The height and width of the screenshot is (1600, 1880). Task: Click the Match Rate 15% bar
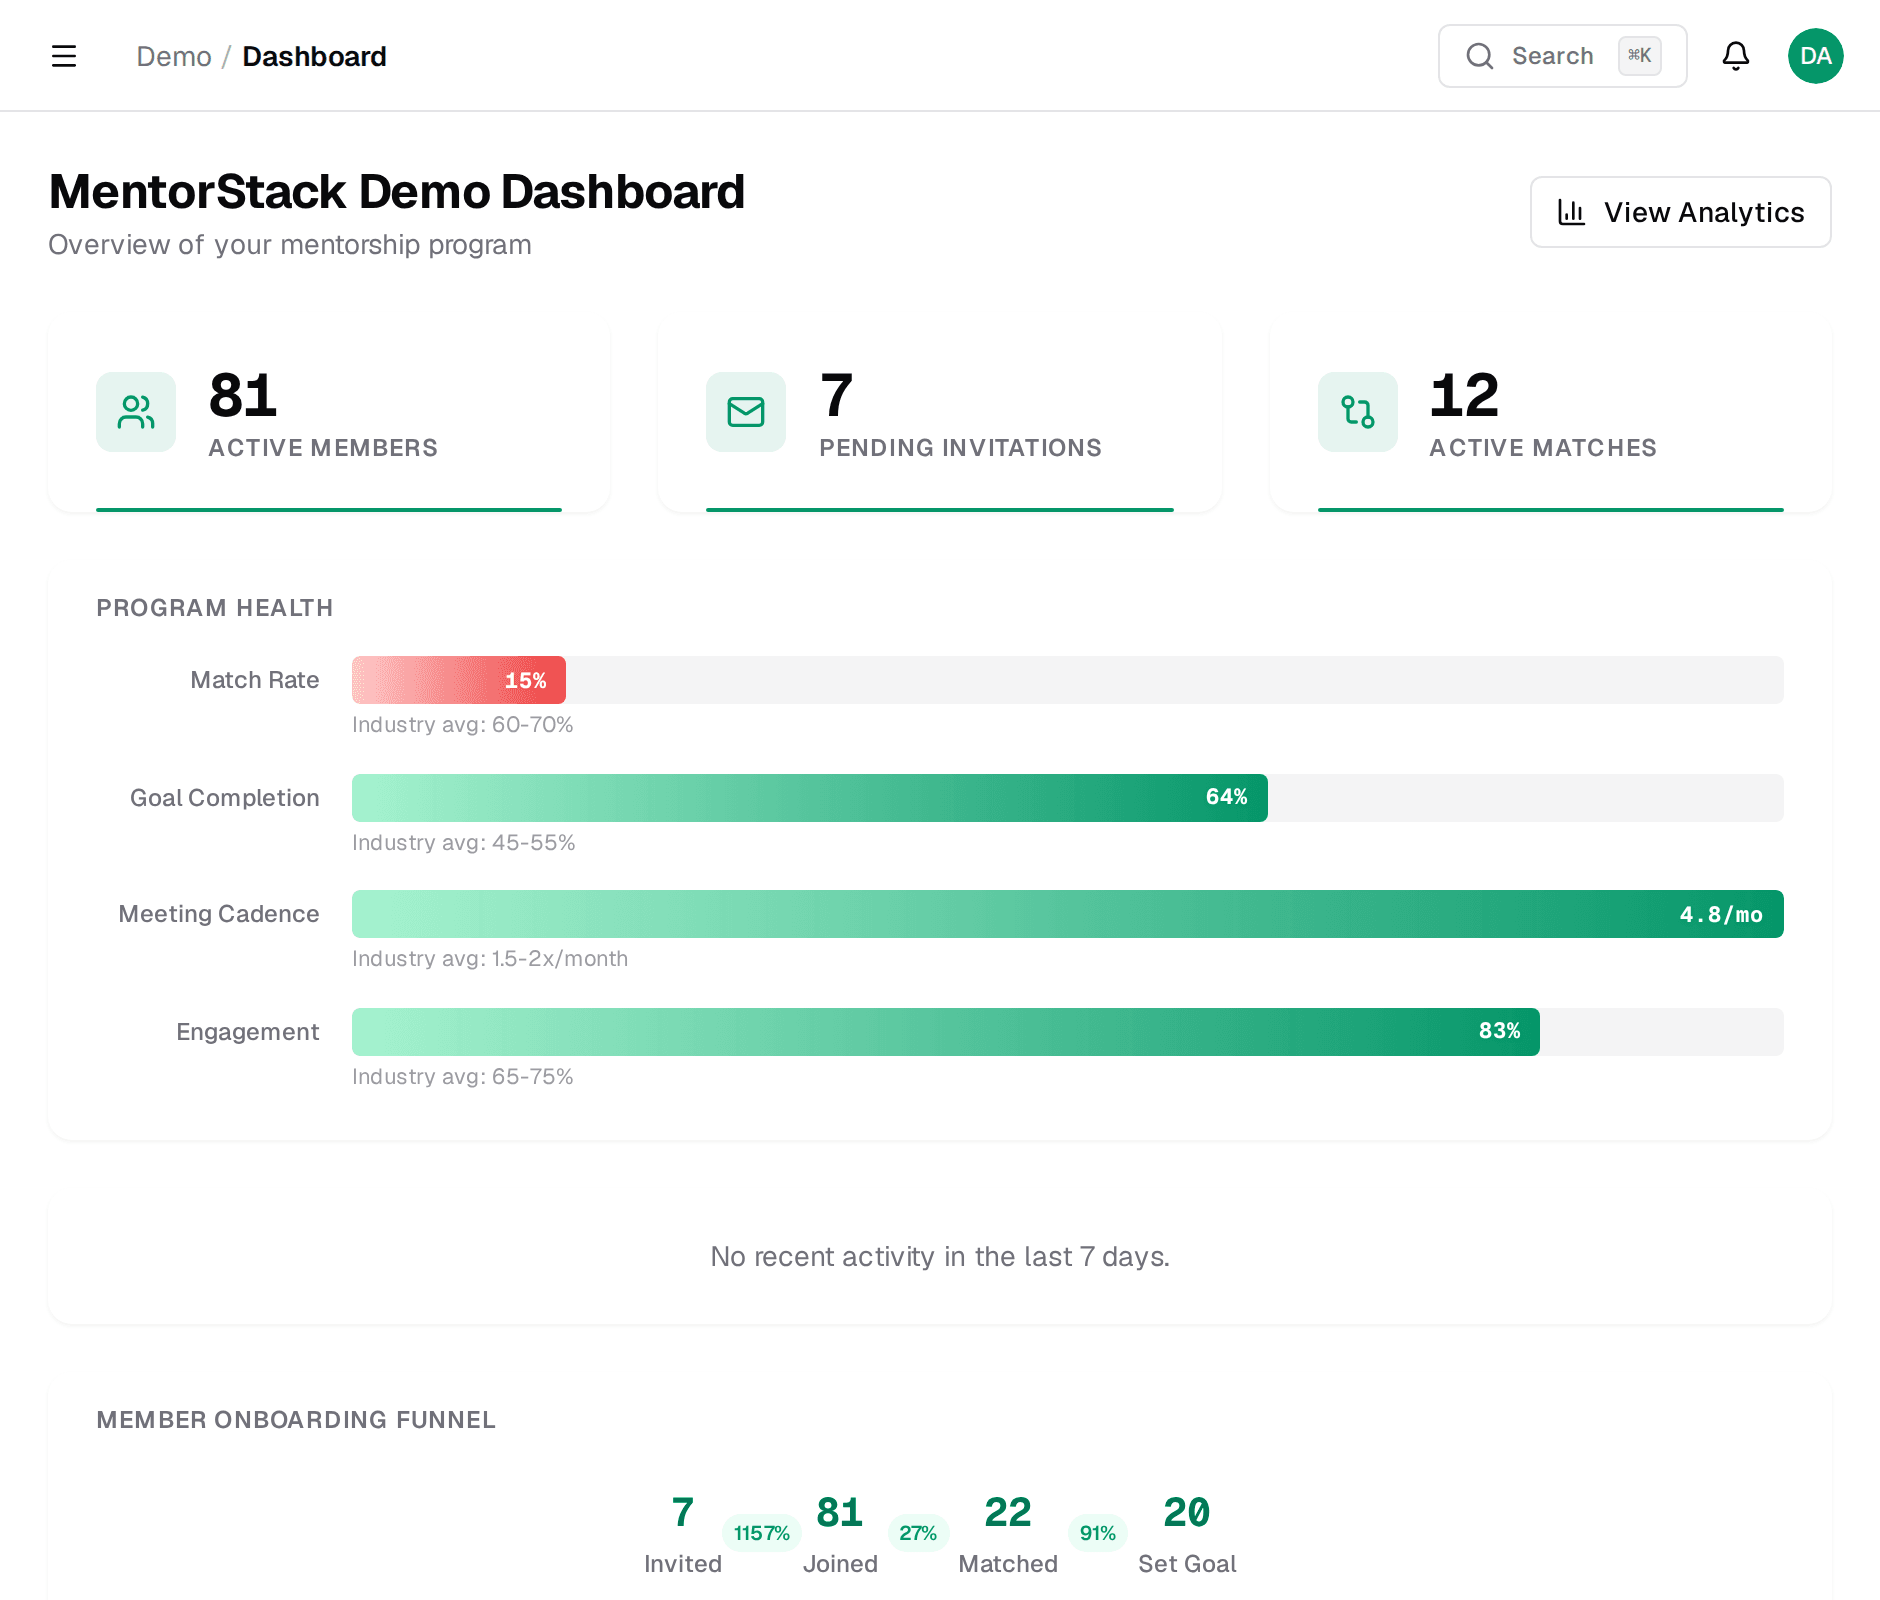(x=459, y=680)
